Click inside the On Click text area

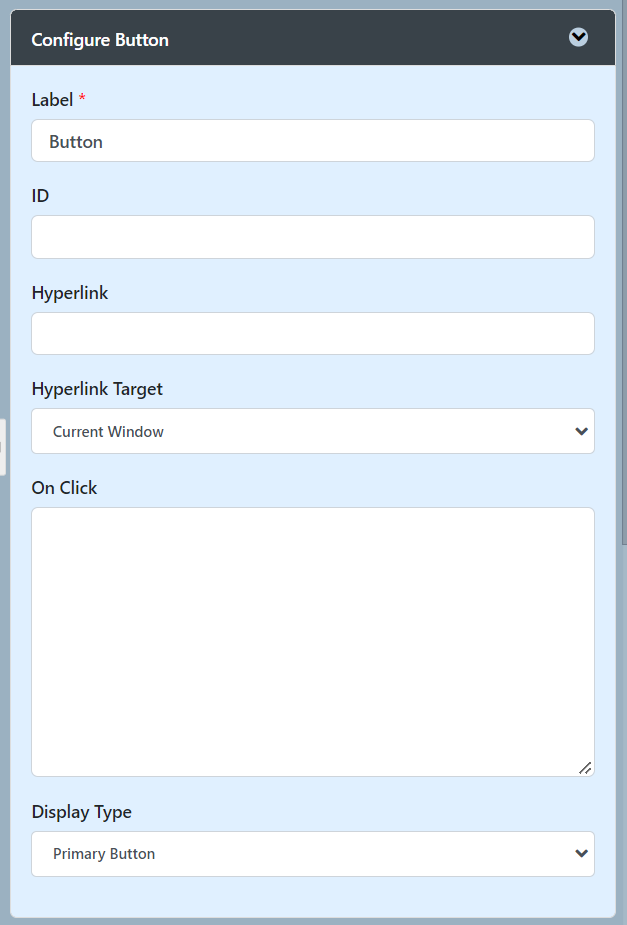312,640
